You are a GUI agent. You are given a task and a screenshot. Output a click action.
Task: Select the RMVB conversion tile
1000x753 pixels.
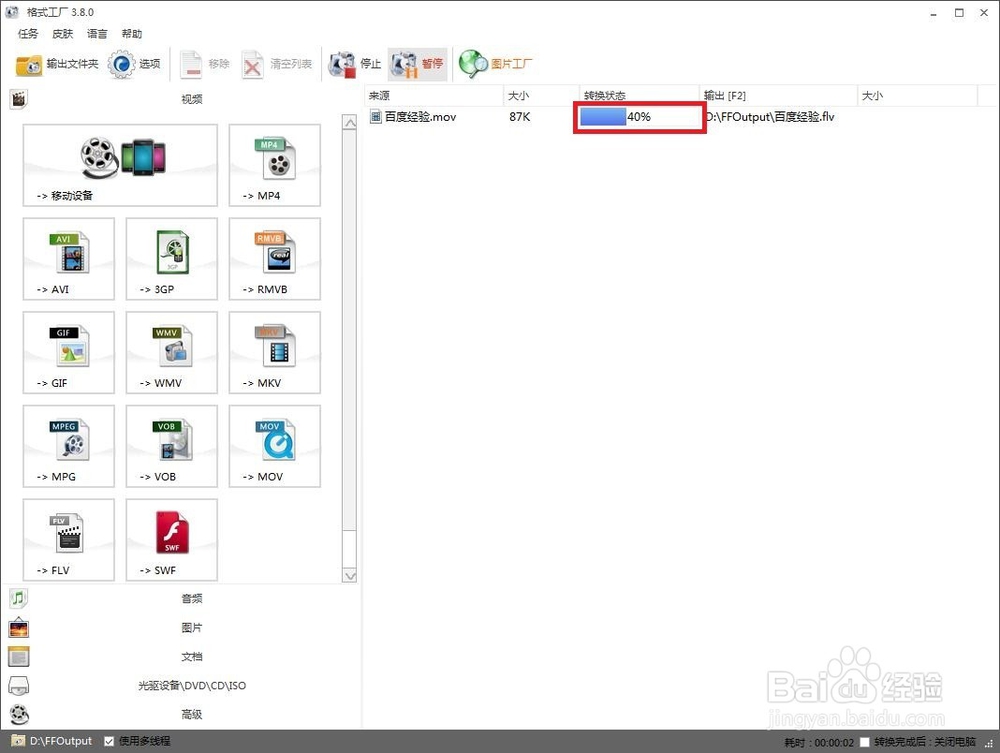pyautogui.click(x=275, y=259)
